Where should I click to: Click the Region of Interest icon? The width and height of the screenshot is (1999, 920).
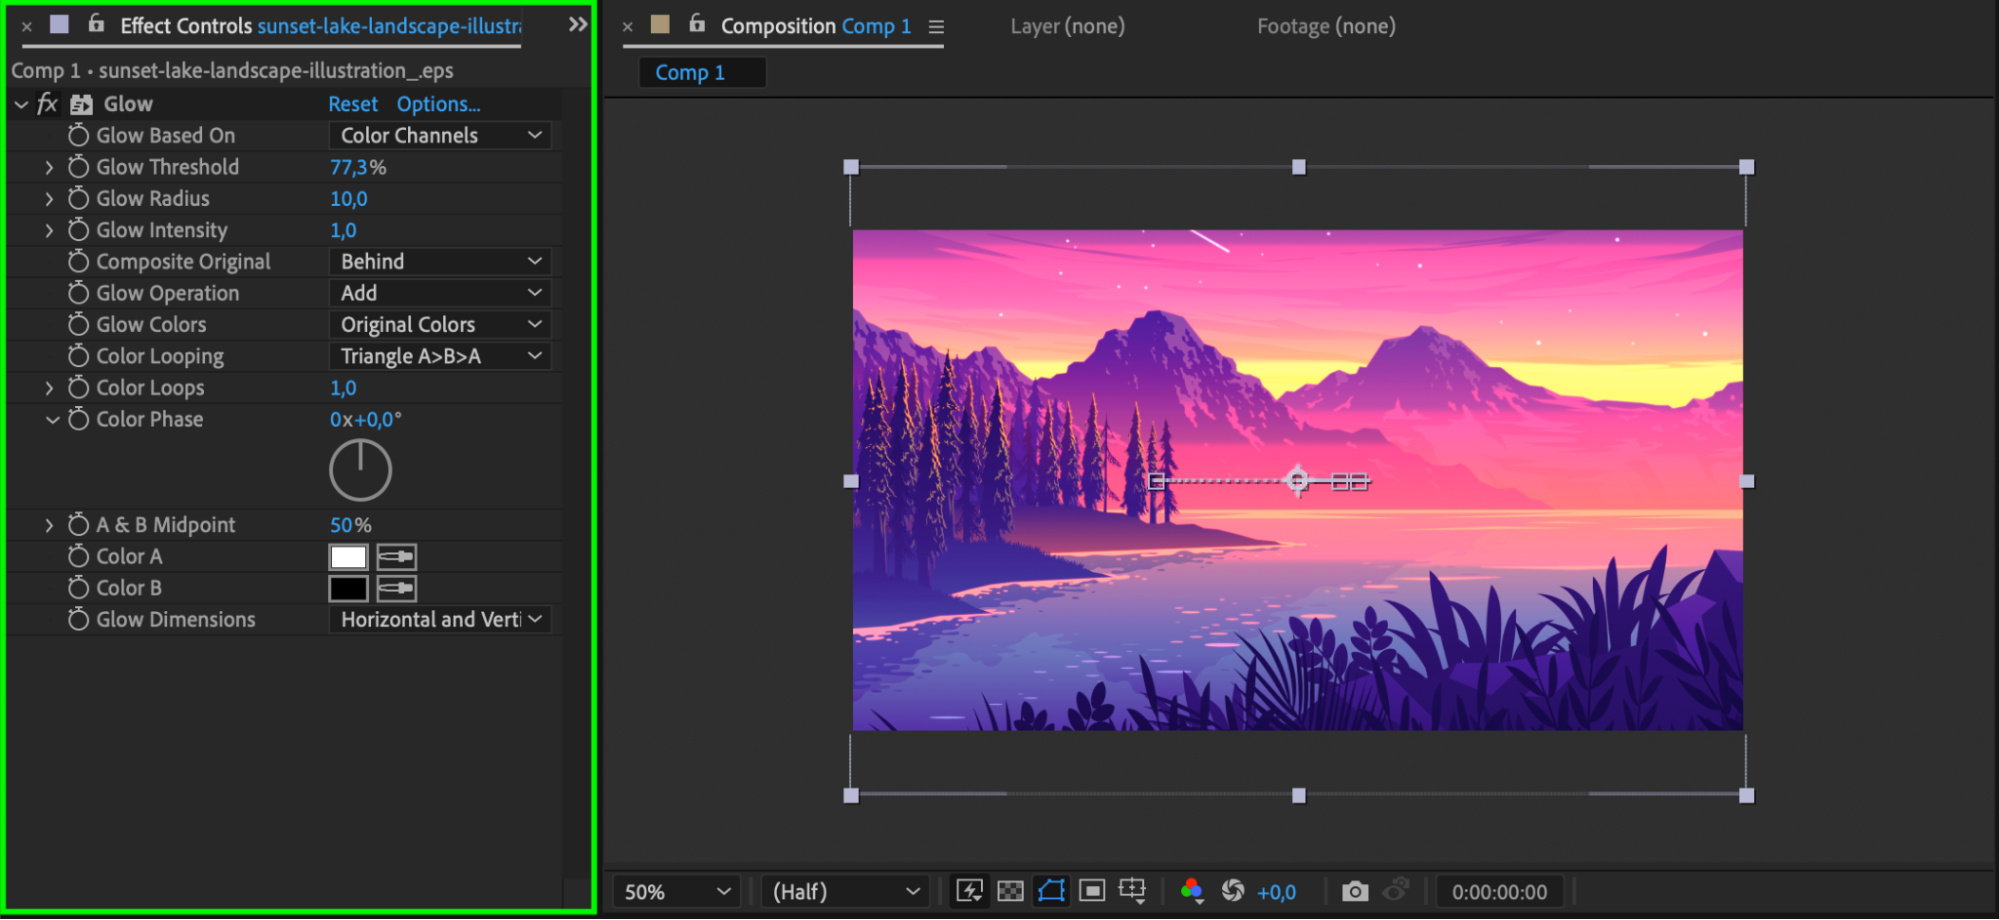click(1092, 891)
